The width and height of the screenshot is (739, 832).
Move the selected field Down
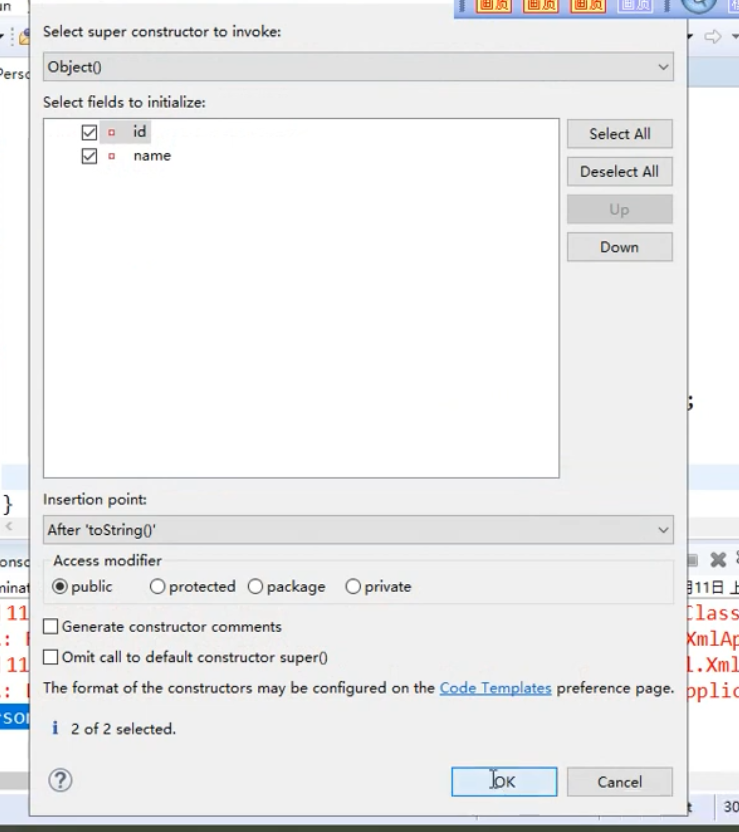[620, 247]
